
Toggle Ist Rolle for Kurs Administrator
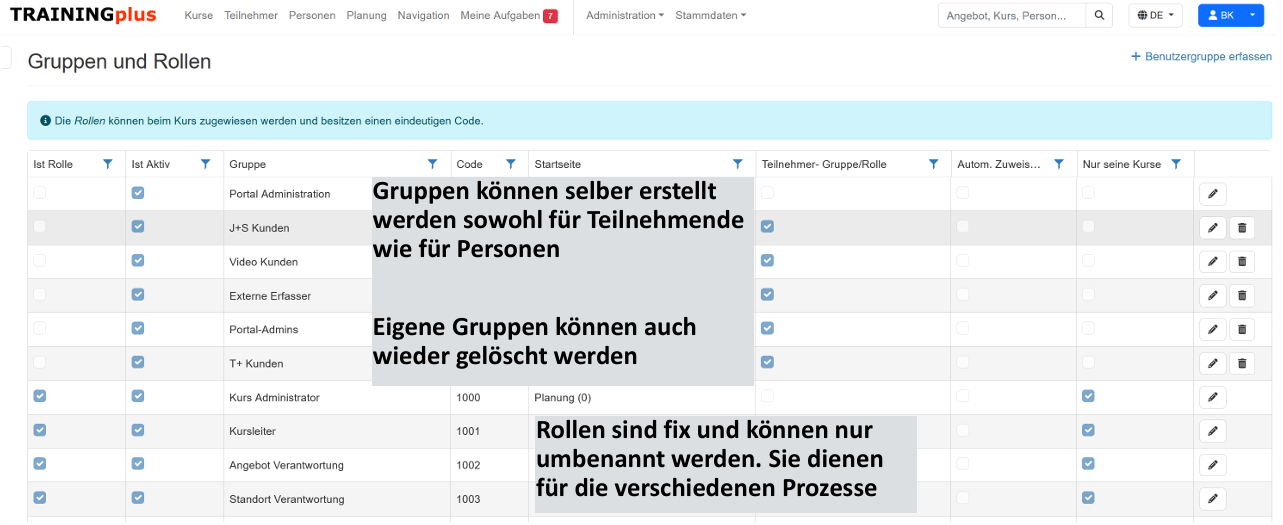[40, 396]
